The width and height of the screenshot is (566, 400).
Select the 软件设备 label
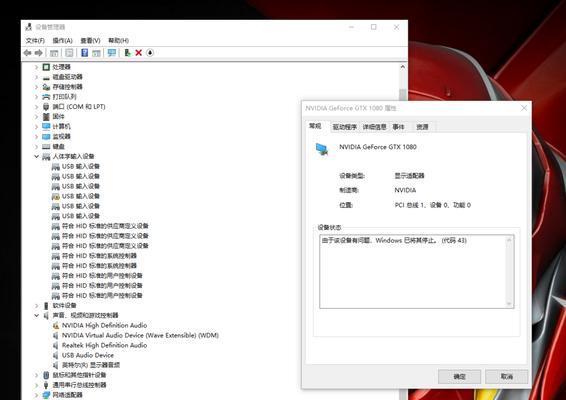(x=65, y=306)
